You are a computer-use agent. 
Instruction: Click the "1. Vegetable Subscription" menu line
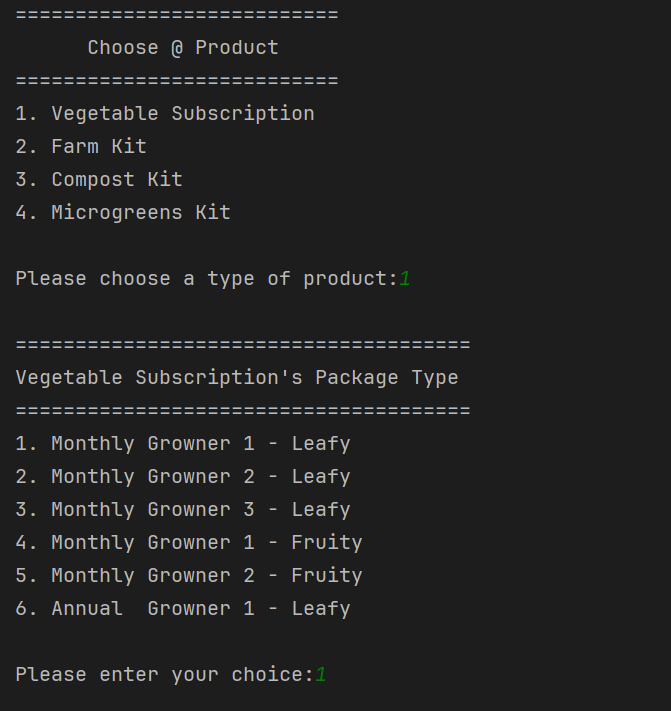[165, 114]
